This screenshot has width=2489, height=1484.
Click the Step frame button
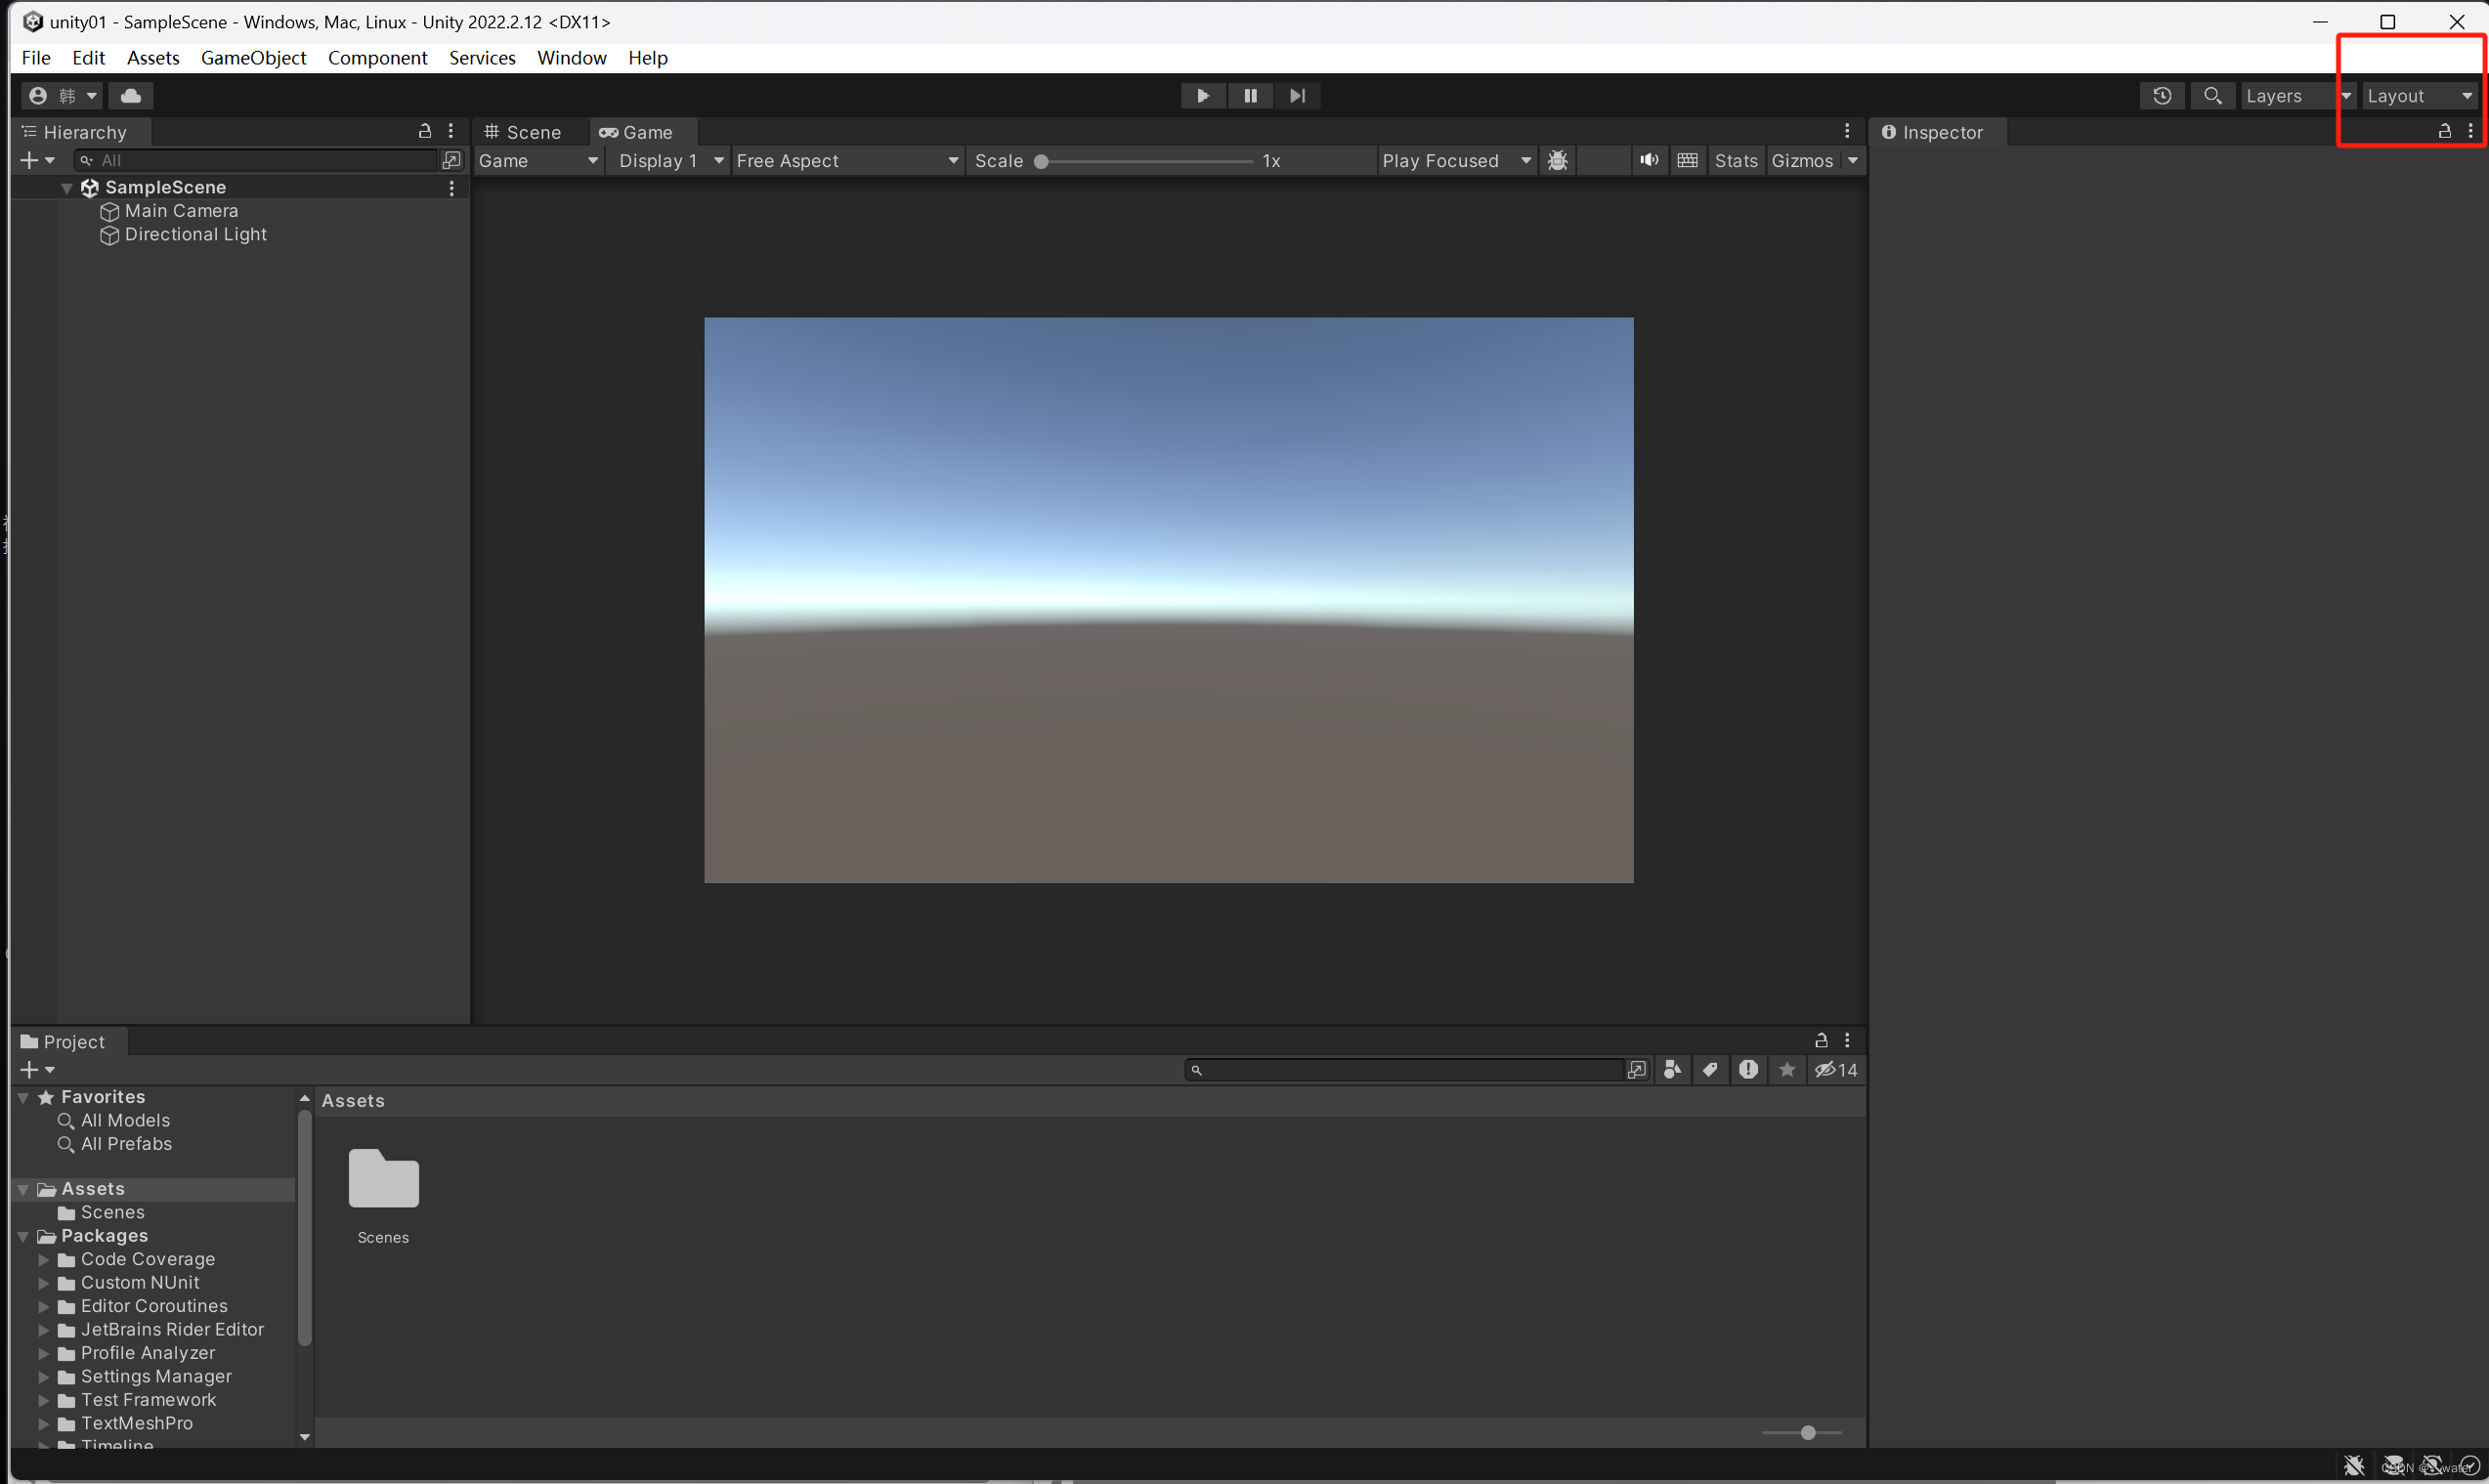[1297, 95]
